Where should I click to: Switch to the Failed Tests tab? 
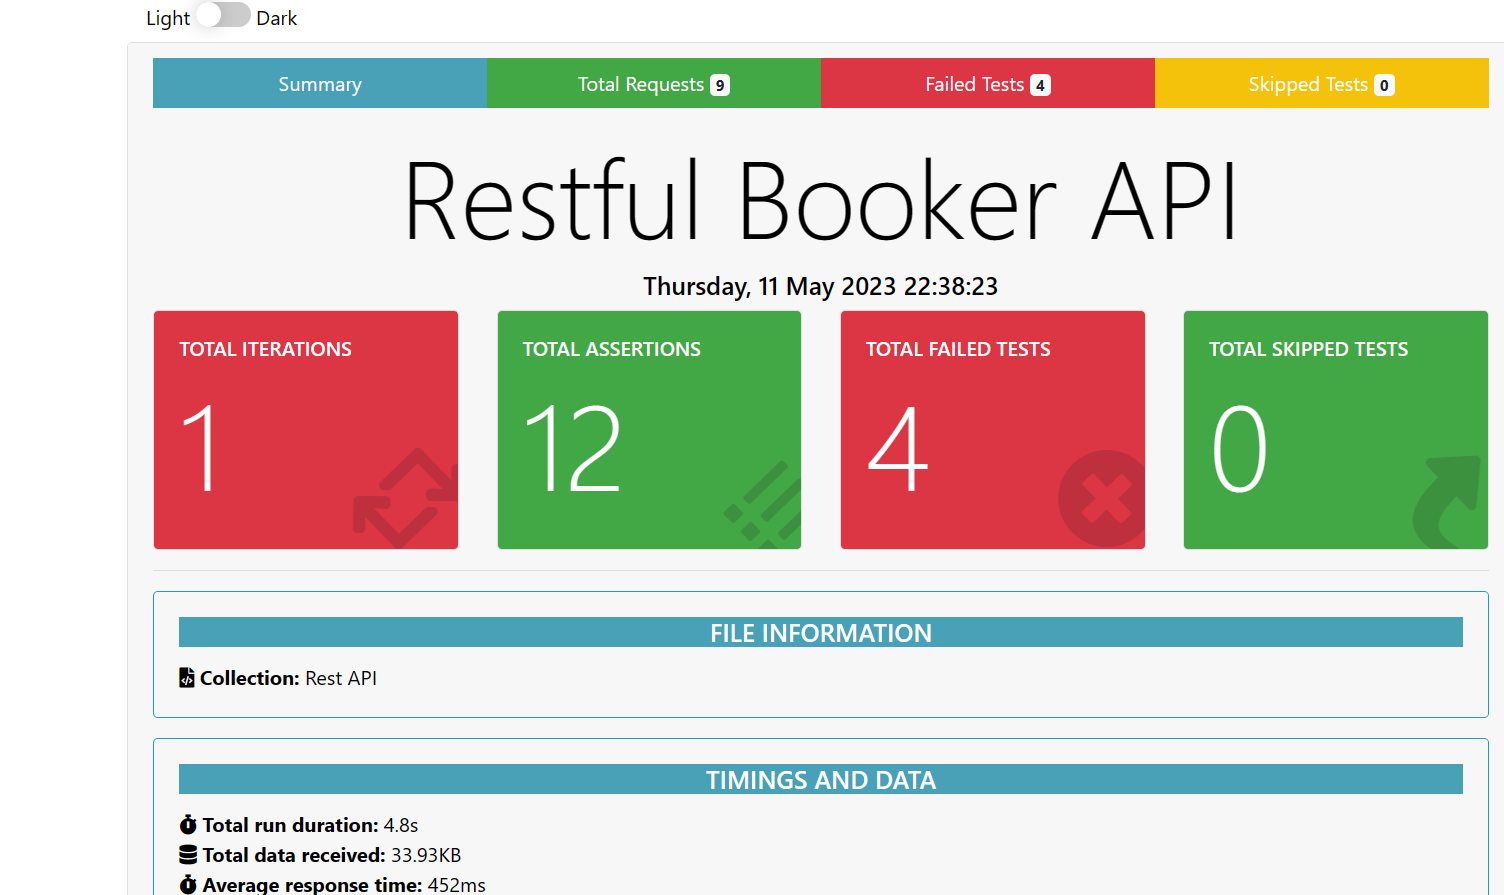tap(987, 84)
